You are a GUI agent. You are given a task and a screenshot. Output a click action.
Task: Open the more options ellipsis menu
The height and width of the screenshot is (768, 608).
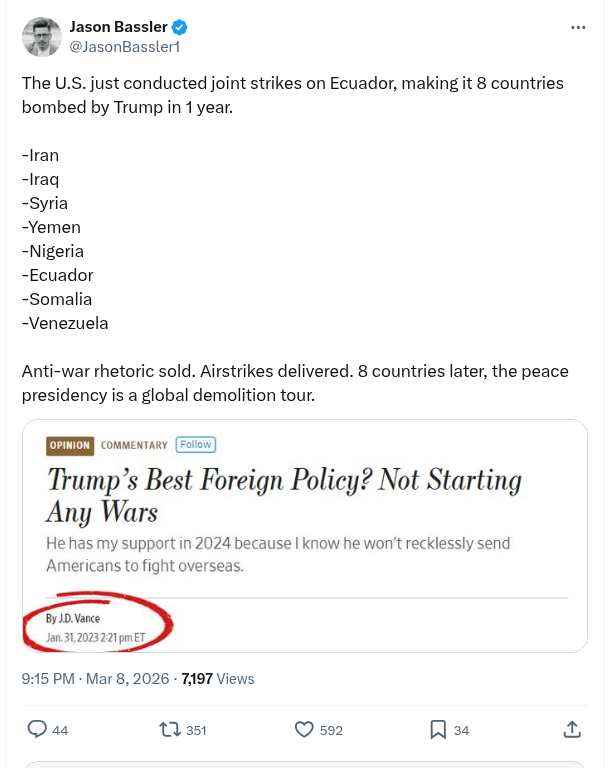578,27
